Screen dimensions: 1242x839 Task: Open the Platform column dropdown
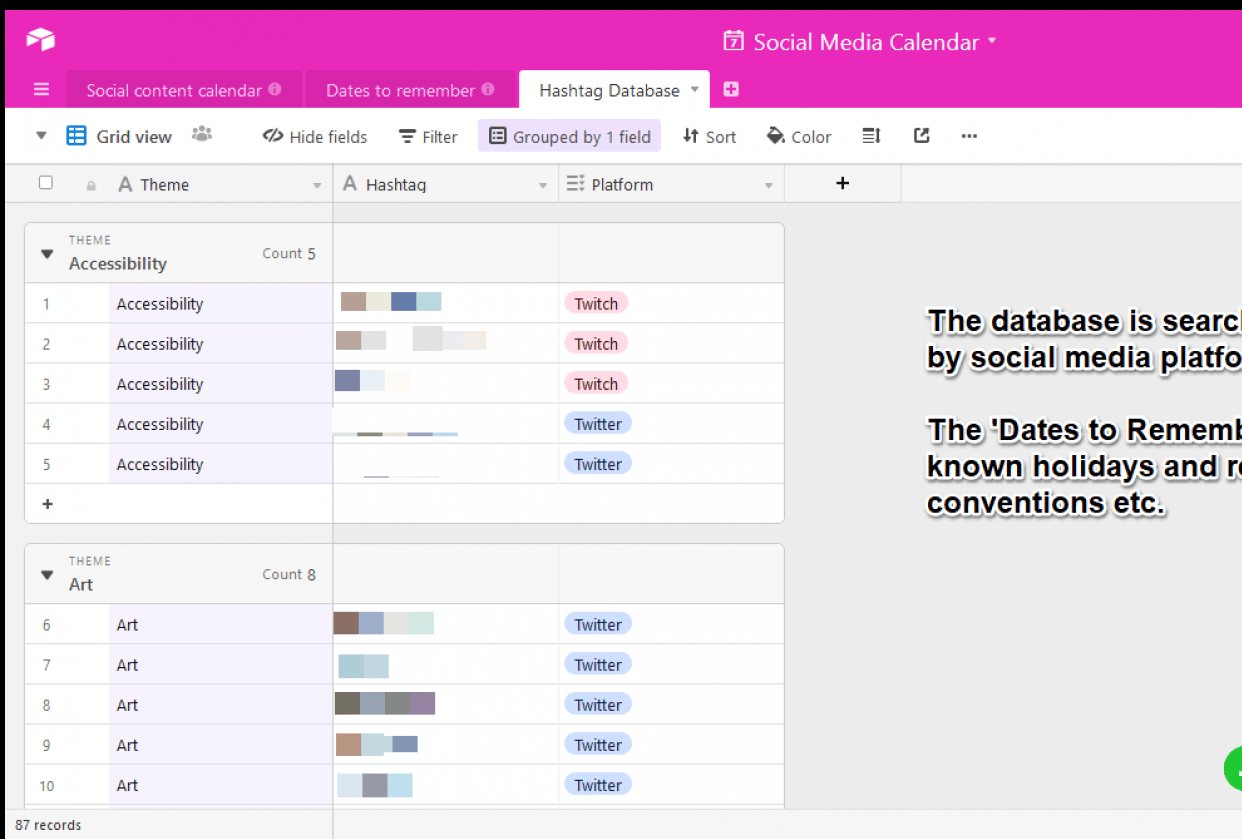(x=768, y=185)
